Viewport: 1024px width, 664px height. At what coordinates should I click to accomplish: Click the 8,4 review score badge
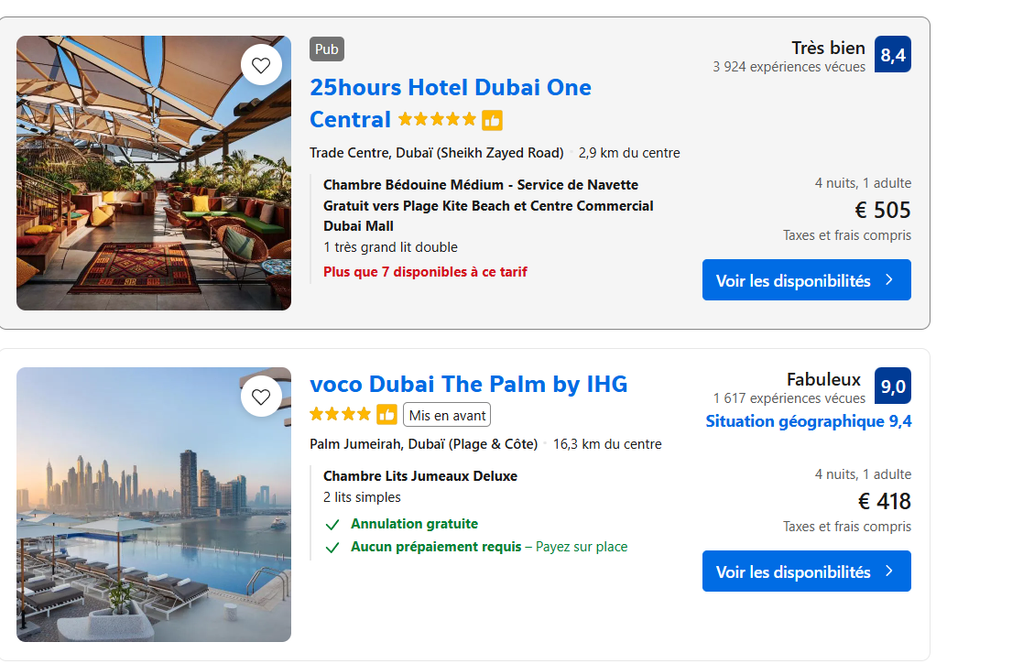click(893, 54)
